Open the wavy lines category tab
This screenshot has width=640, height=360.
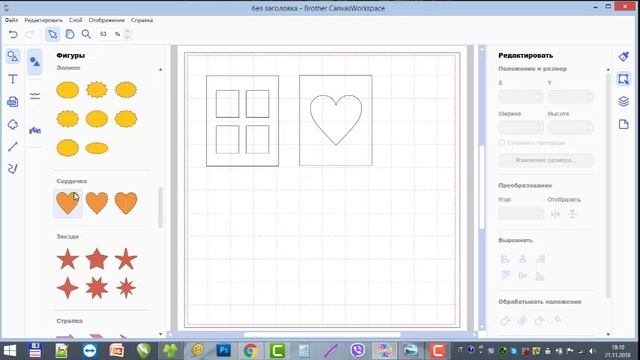[35, 96]
